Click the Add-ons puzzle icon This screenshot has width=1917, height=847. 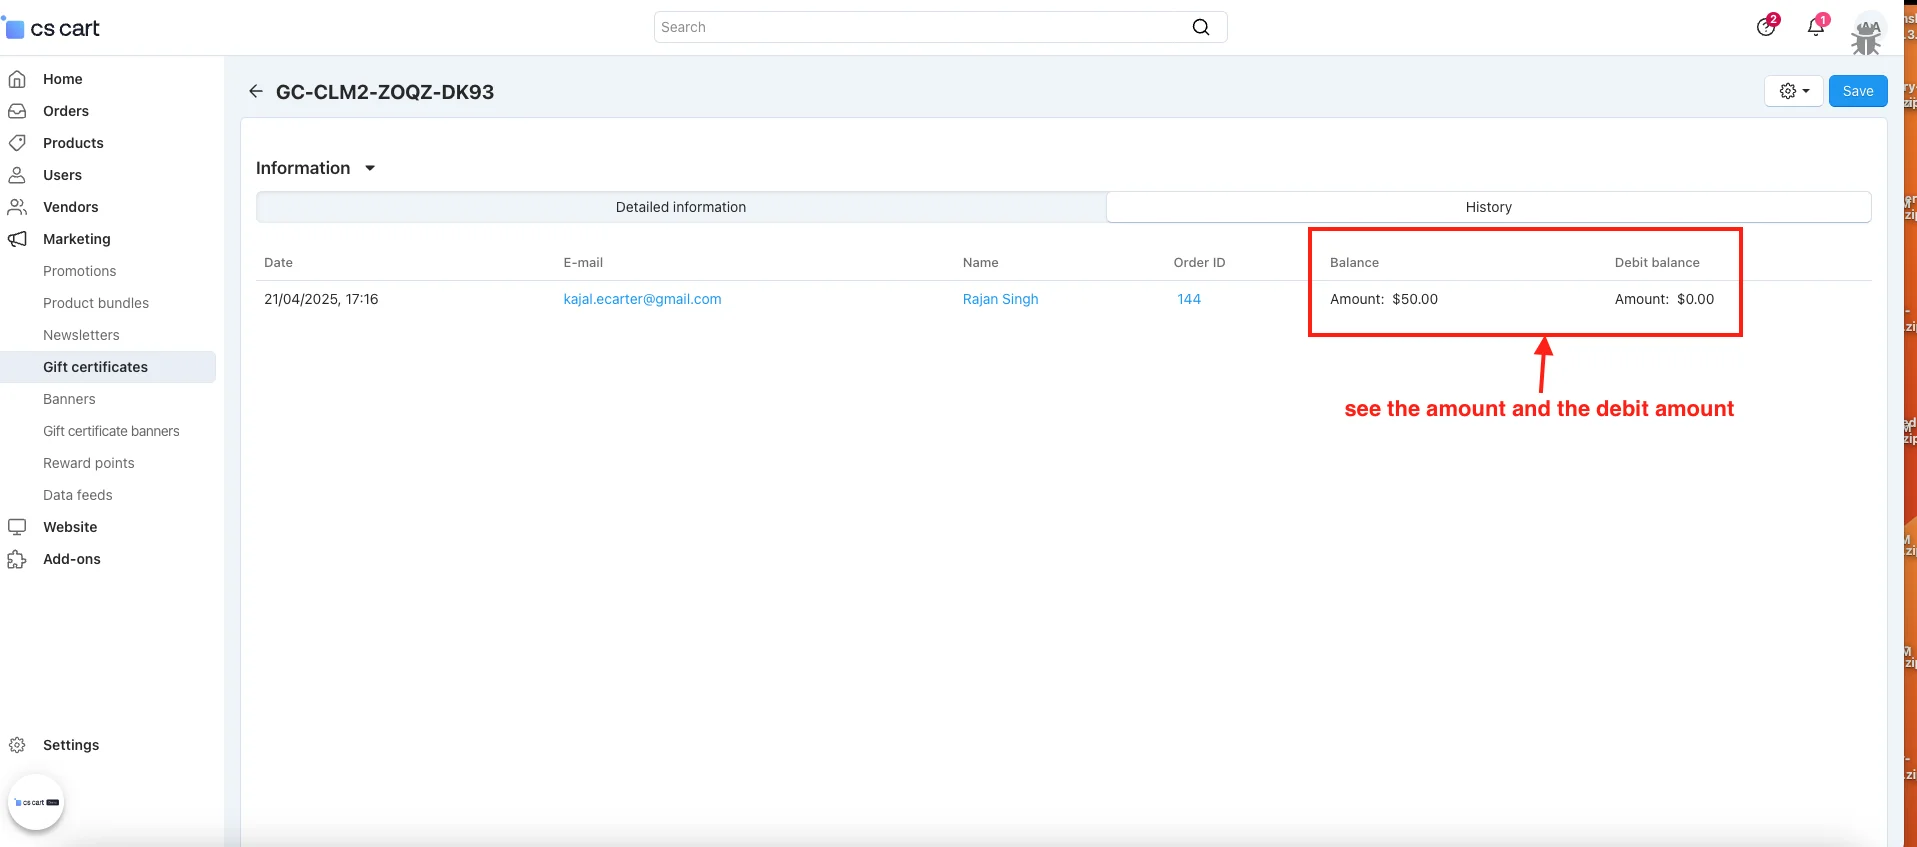click(x=17, y=559)
